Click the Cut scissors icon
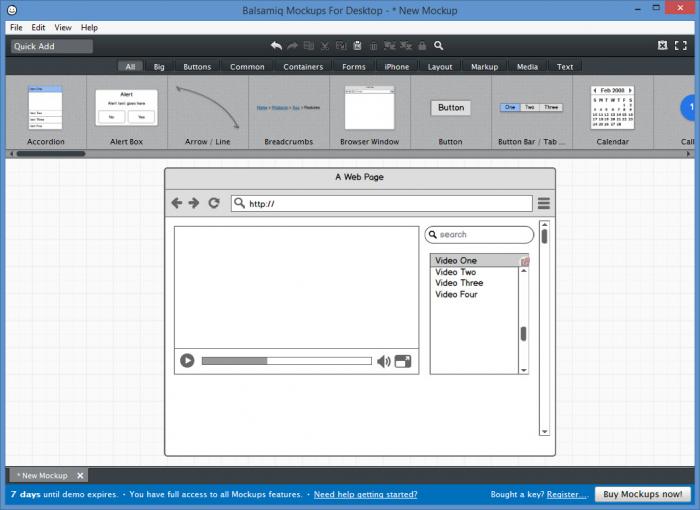Viewport: 700px width, 510px height. [x=325, y=46]
